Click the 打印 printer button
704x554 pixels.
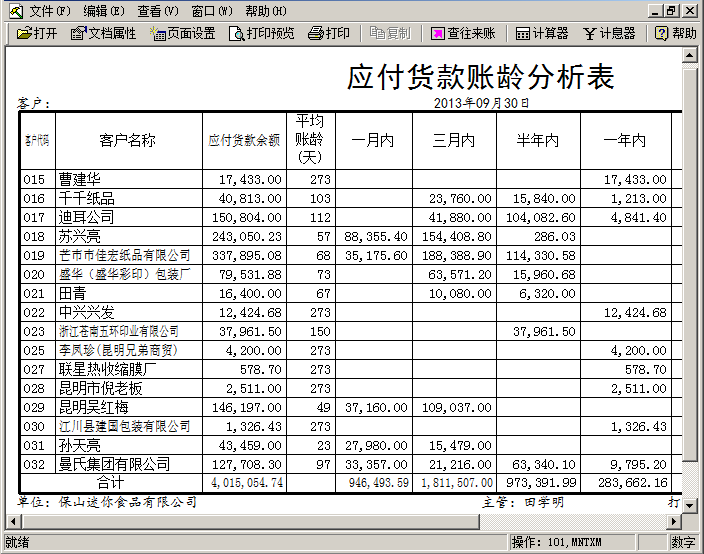click(x=329, y=33)
